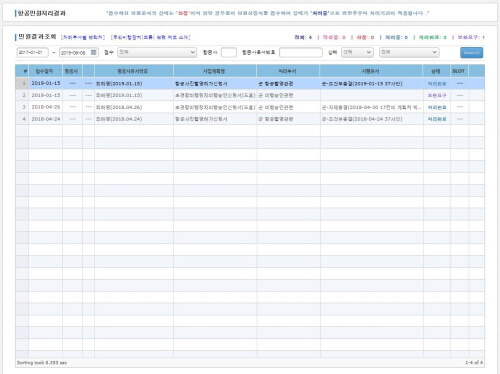500x374 pixels.
Task: Click row number 1 cell
Action: tap(22, 83)
